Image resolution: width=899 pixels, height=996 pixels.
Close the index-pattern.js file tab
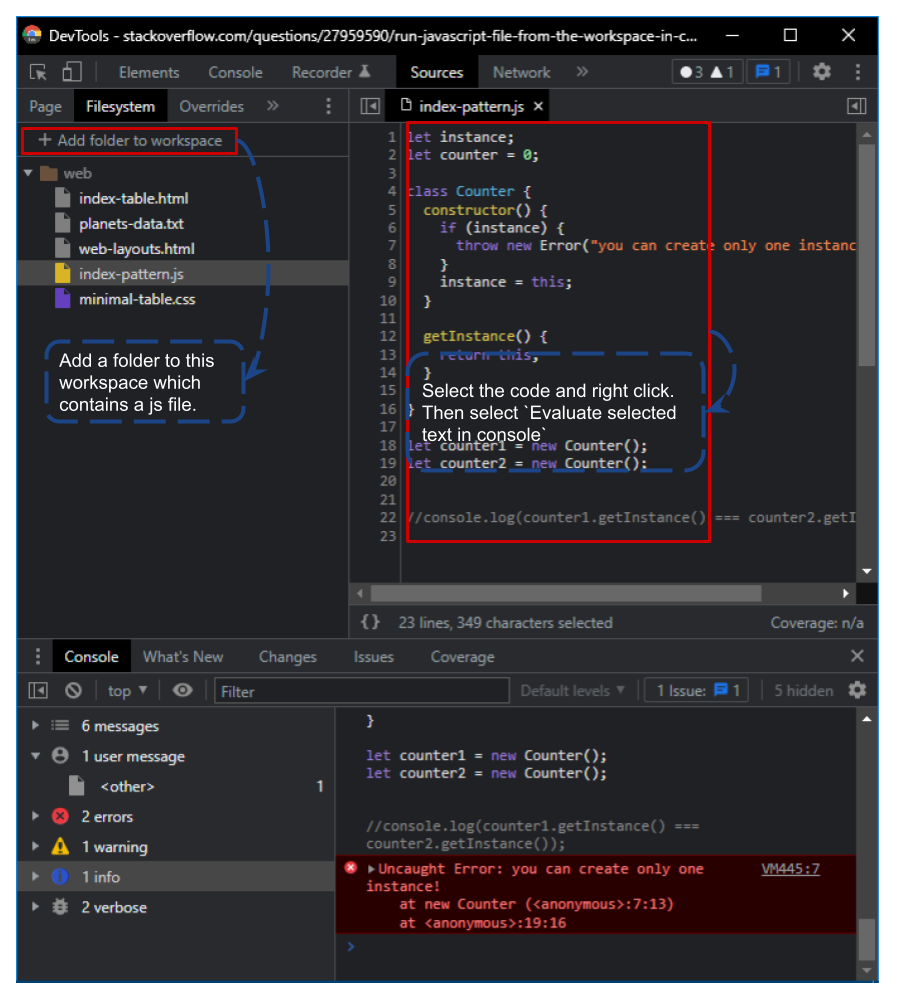[538, 106]
